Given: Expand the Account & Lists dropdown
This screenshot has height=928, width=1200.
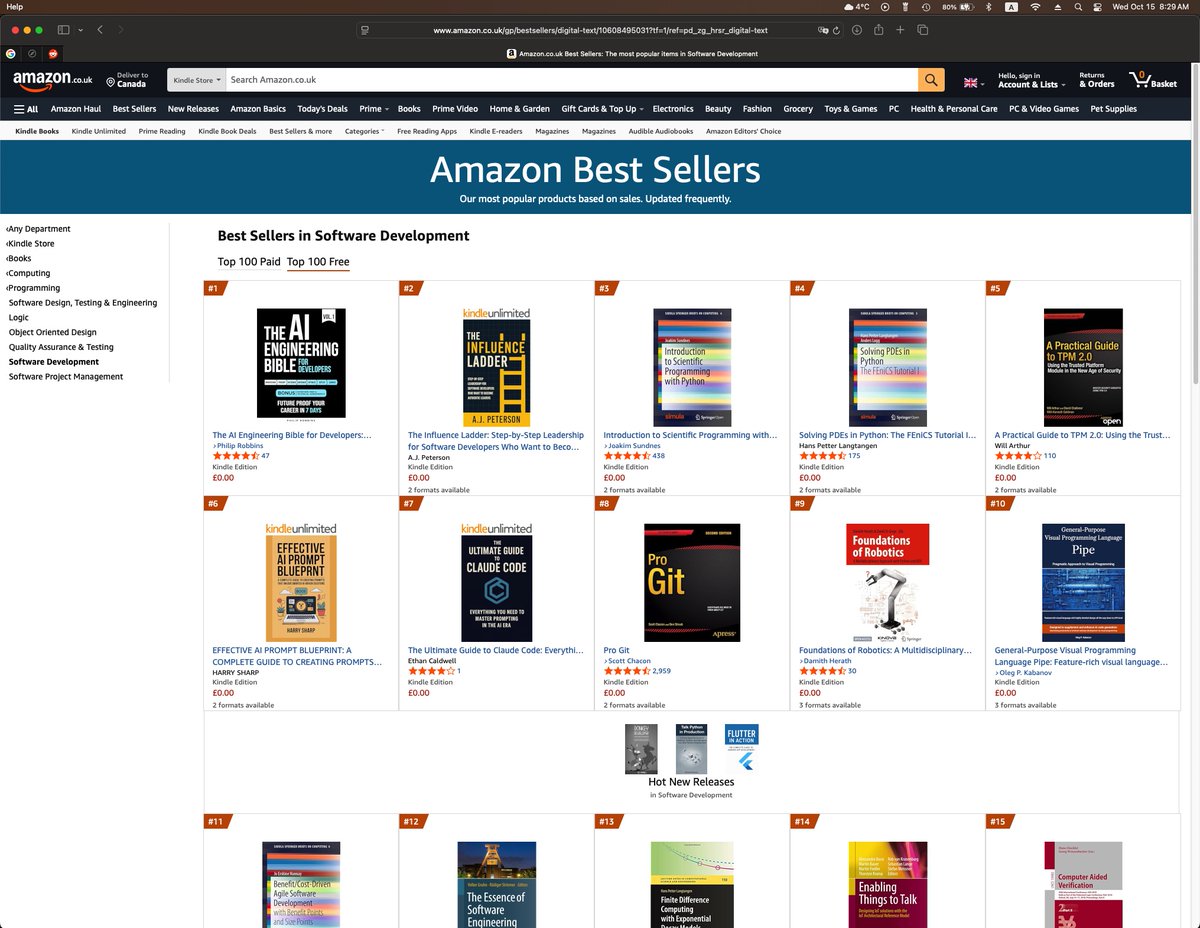Looking at the screenshot, I should pyautogui.click(x=1030, y=80).
